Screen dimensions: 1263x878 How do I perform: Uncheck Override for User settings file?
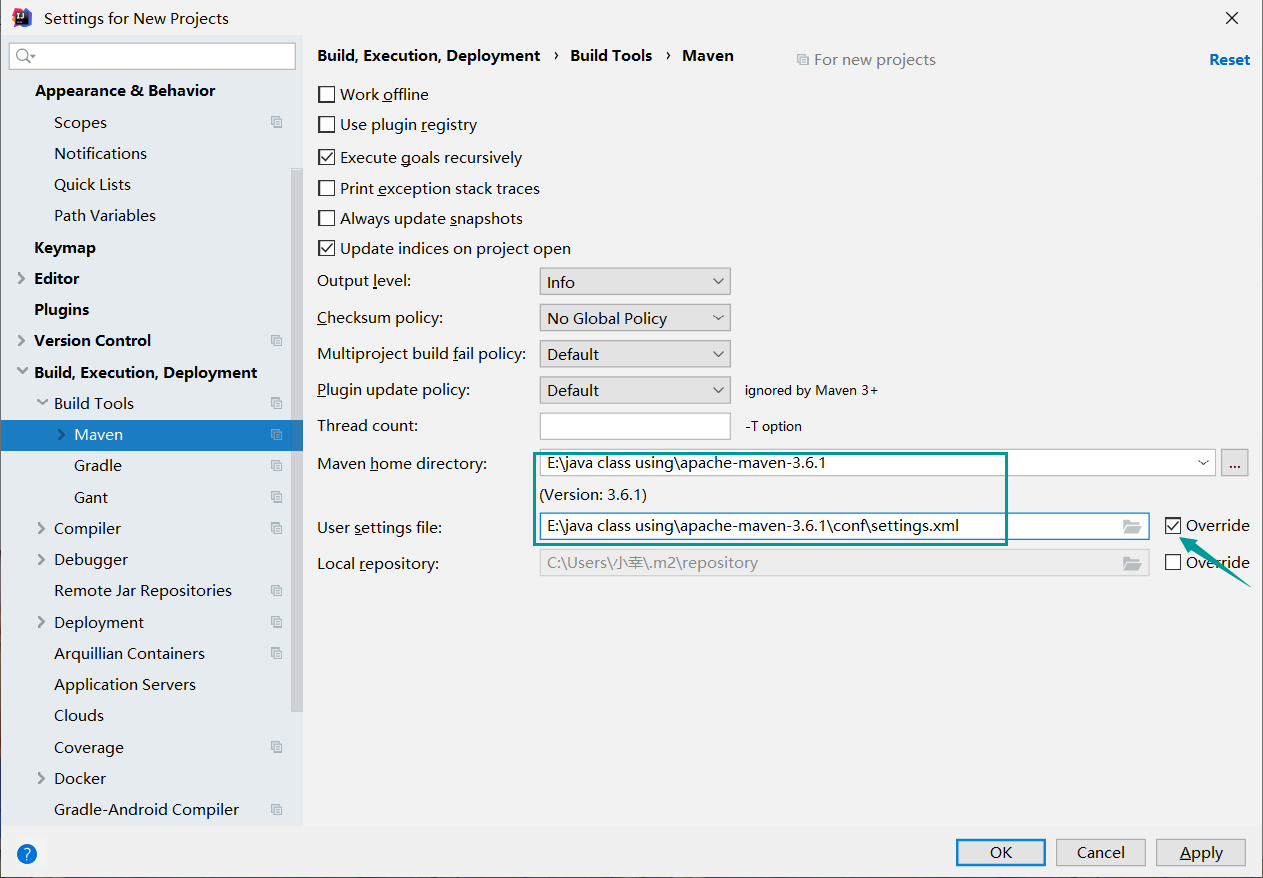click(1173, 526)
